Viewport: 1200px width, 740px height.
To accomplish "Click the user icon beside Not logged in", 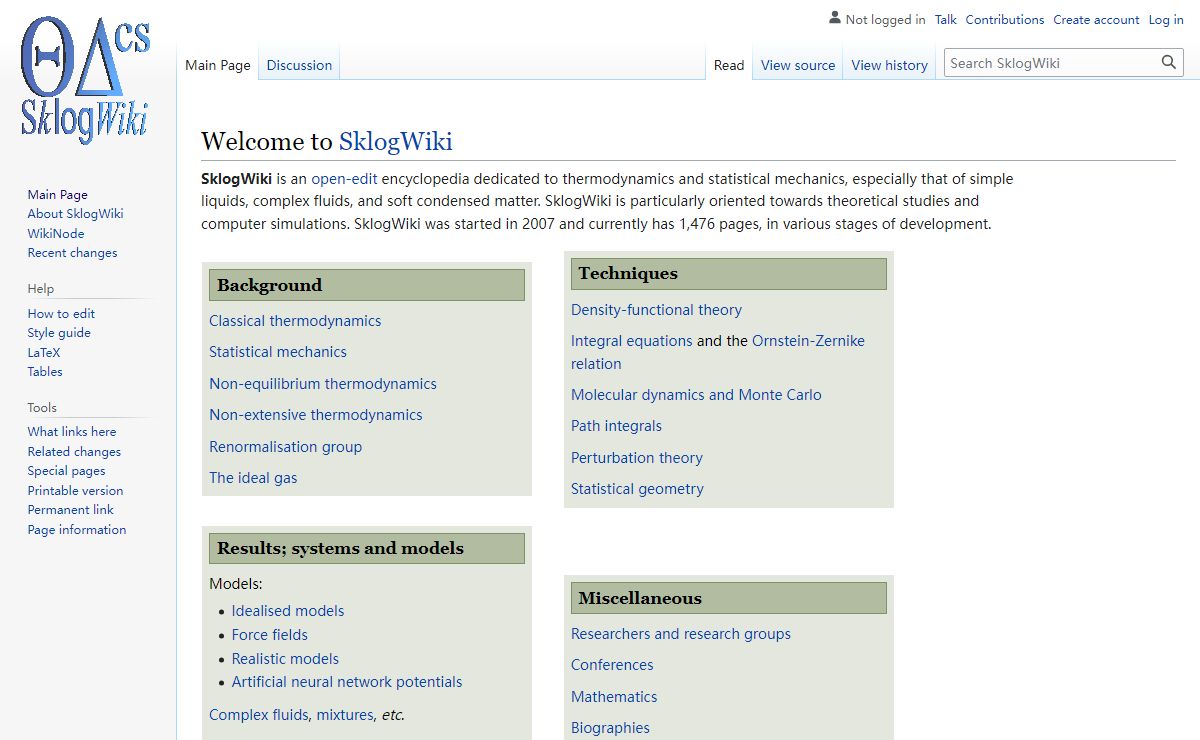I will coord(835,18).
